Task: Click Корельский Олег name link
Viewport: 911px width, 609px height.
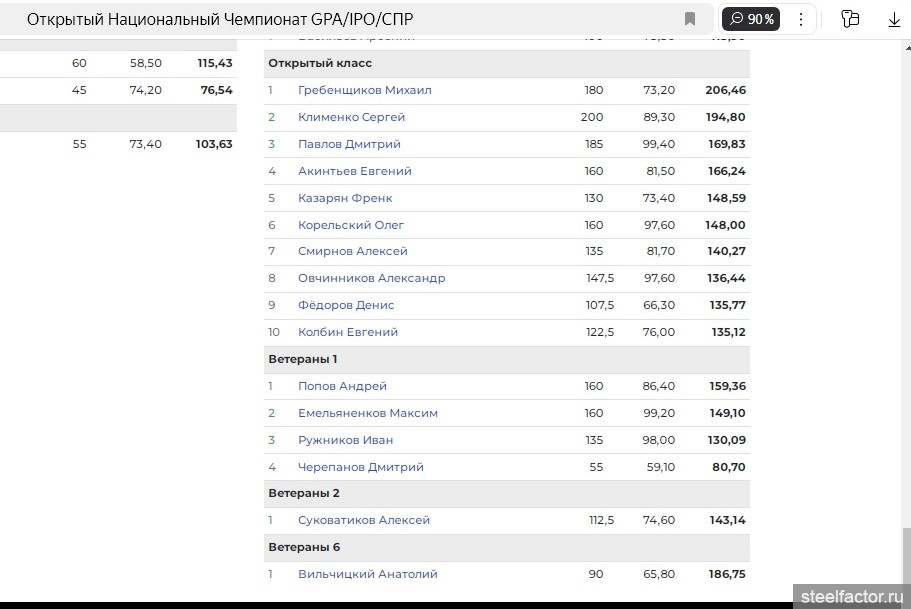Action: (x=351, y=225)
